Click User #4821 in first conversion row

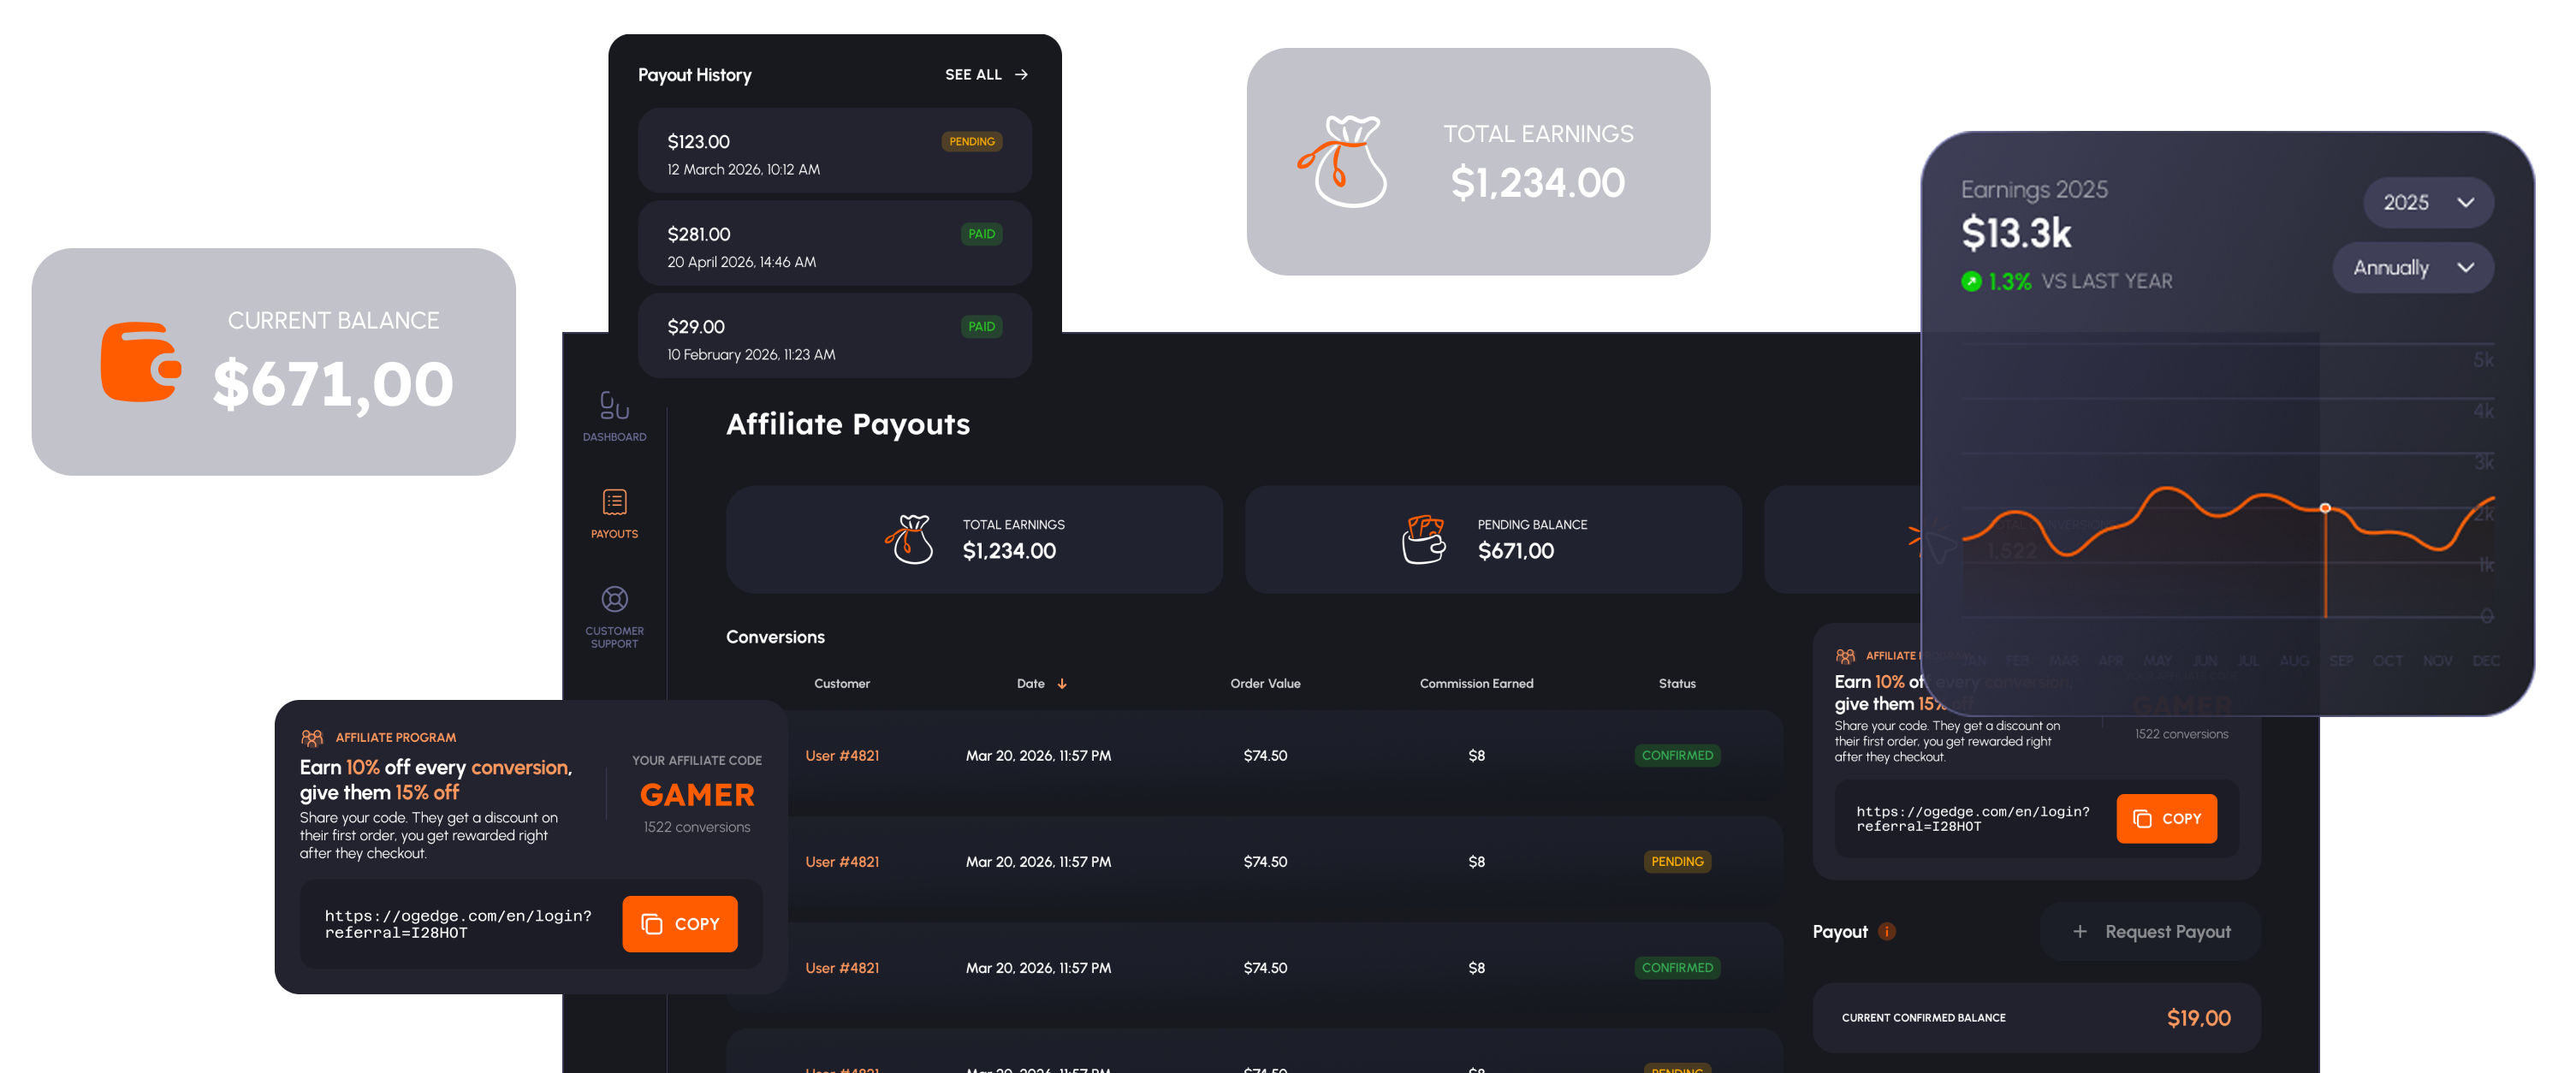pyautogui.click(x=842, y=756)
